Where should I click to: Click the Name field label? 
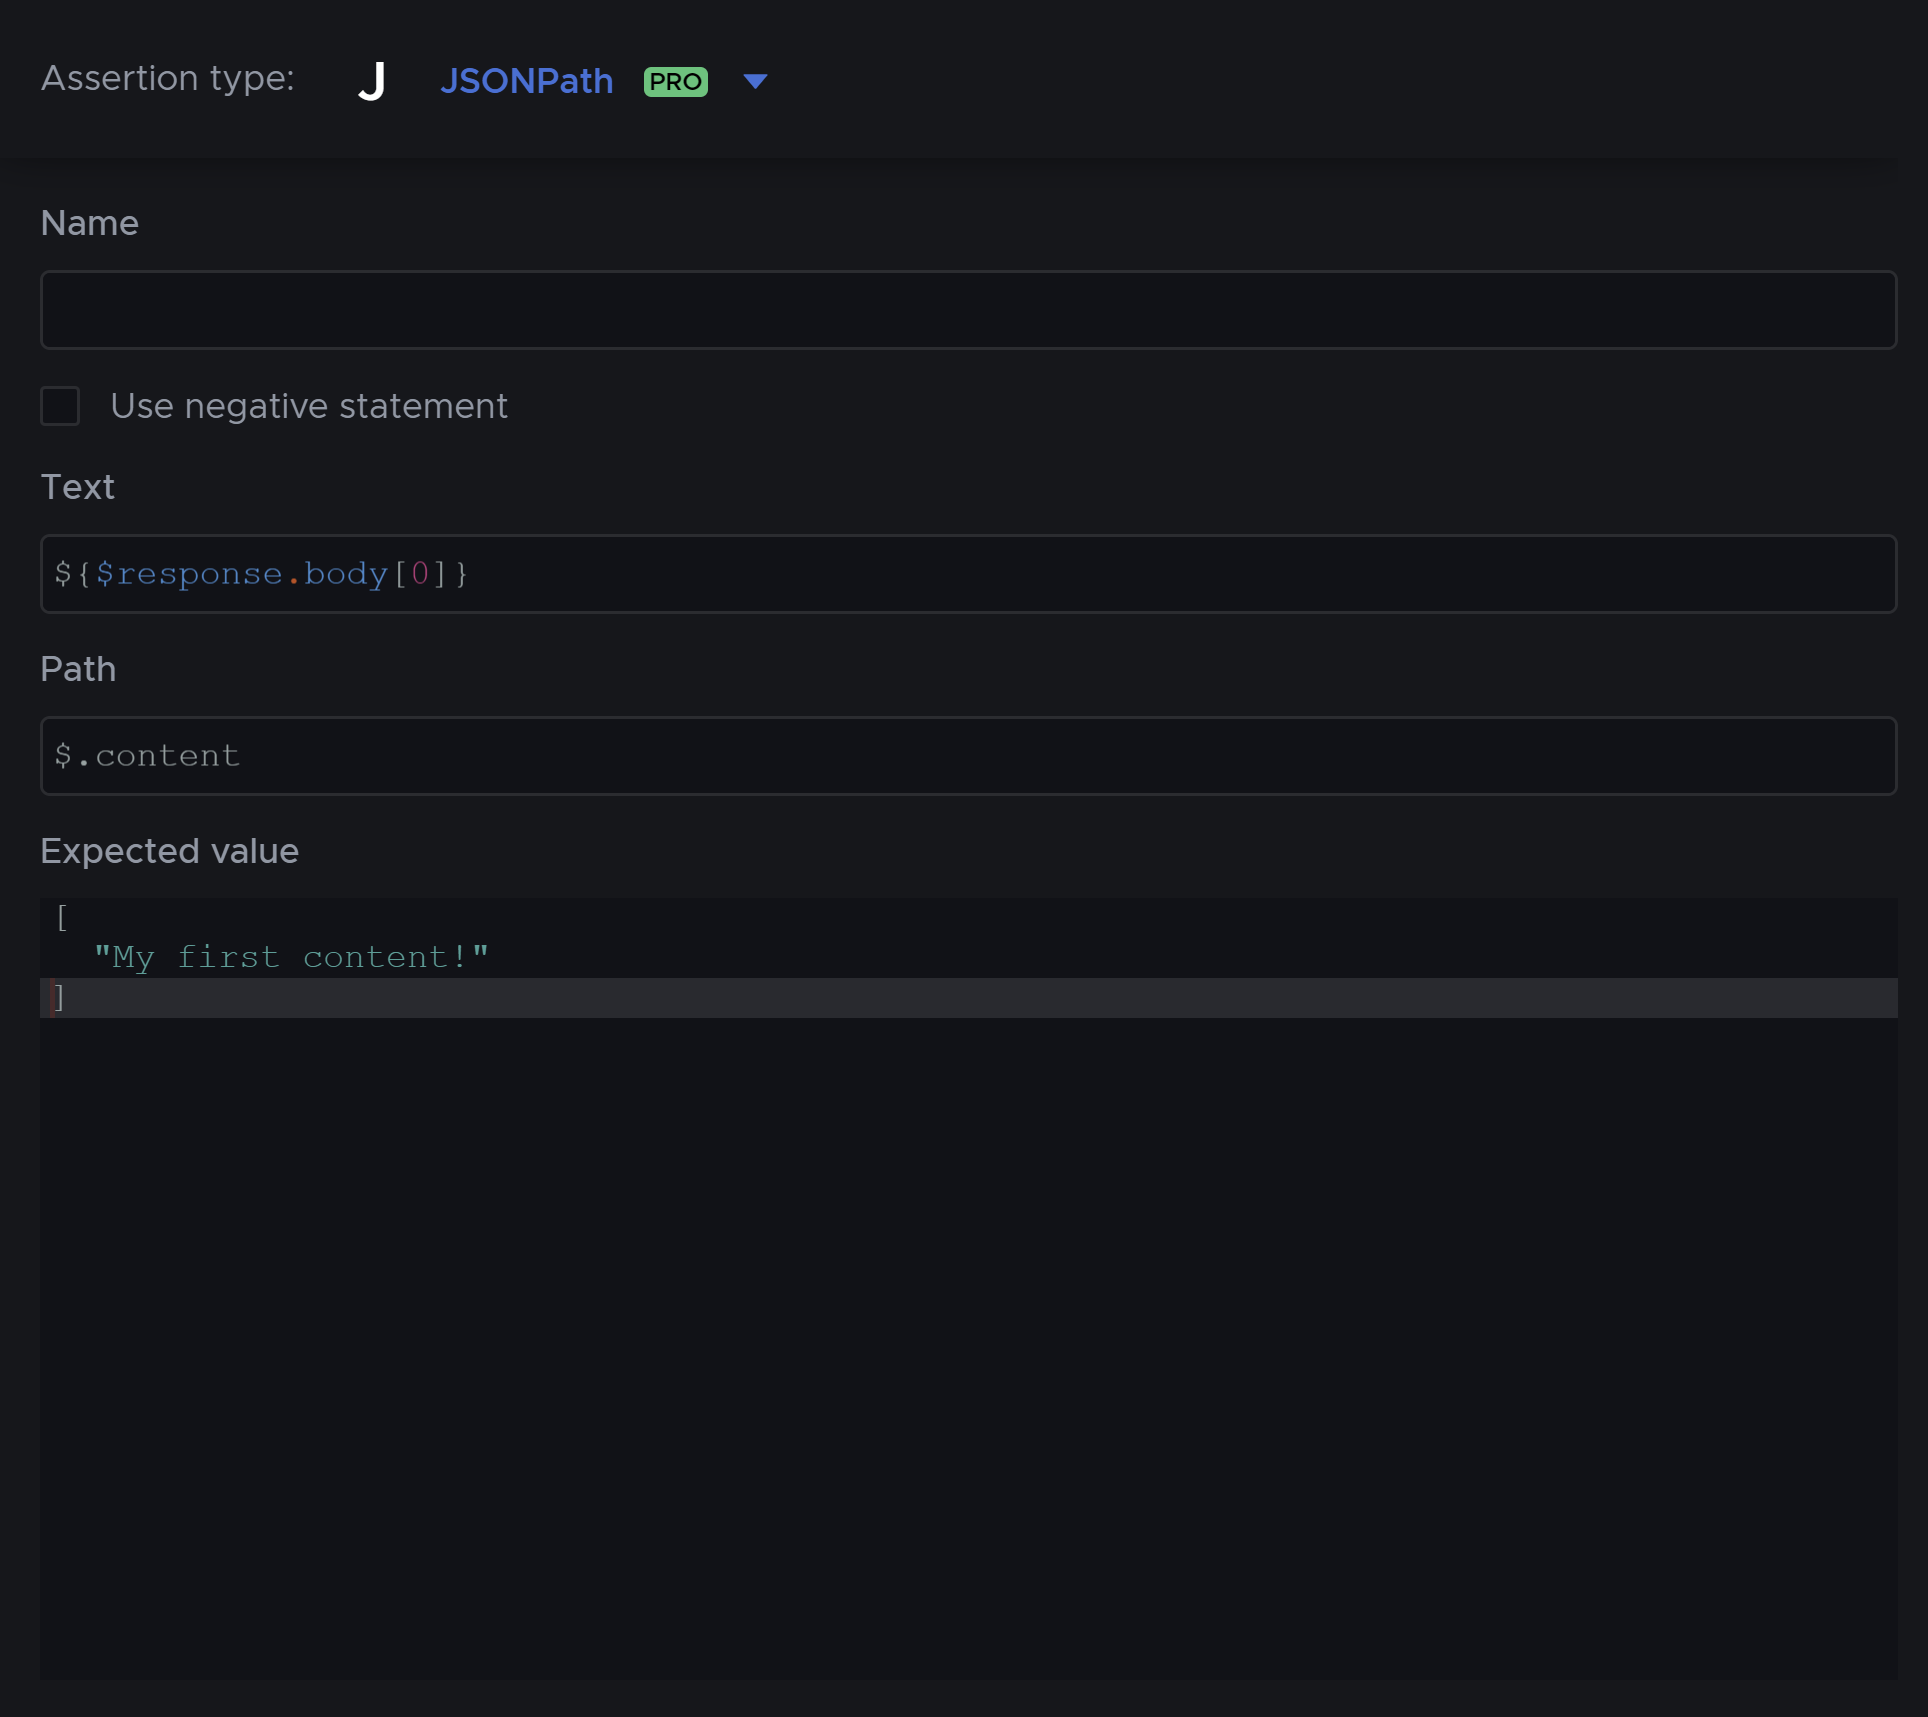coord(89,223)
